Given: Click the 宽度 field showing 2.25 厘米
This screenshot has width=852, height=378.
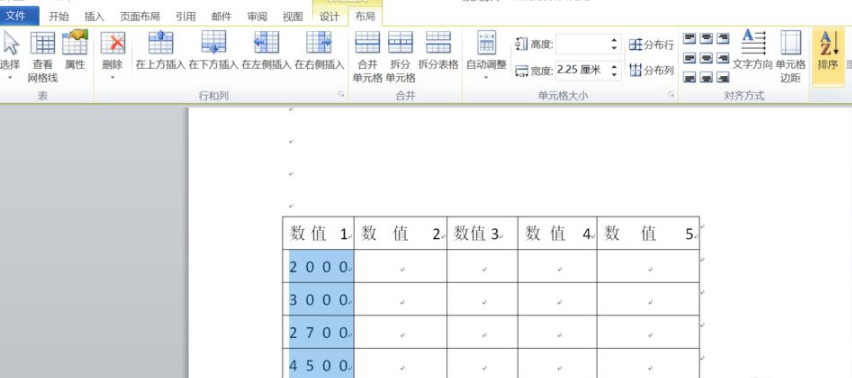Looking at the screenshot, I should (x=581, y=70).
